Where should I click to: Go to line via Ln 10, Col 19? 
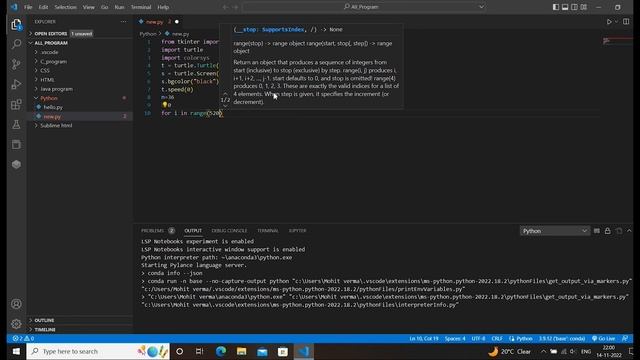coord(424,339)
